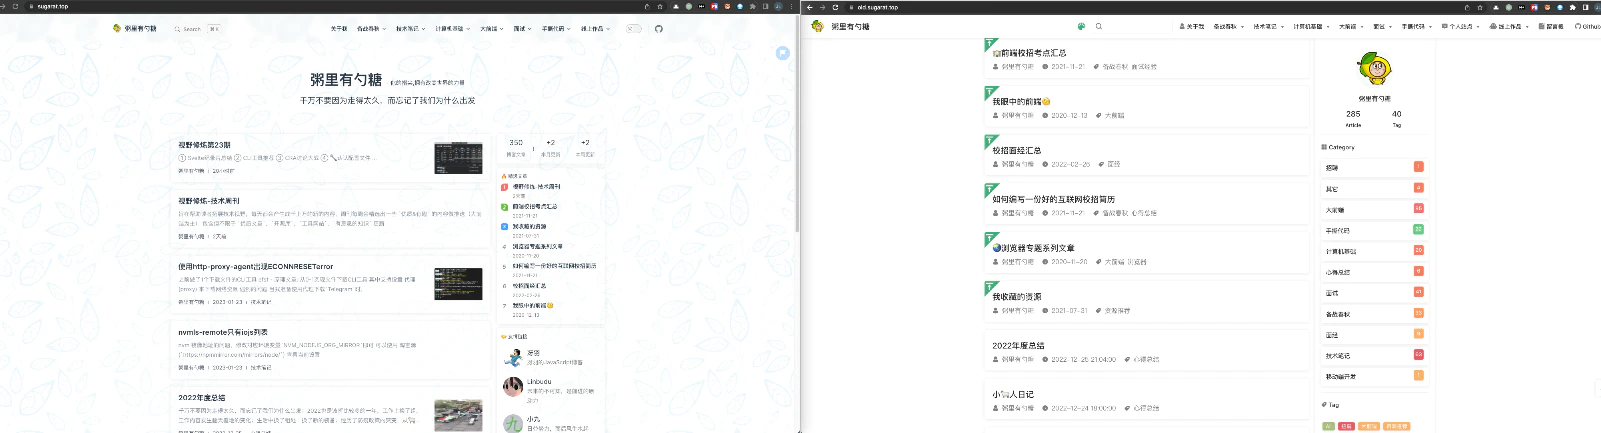The image size is (1601, 433).
Task: Open 关于我 in the right window nav
Action: coord(1192,27)
